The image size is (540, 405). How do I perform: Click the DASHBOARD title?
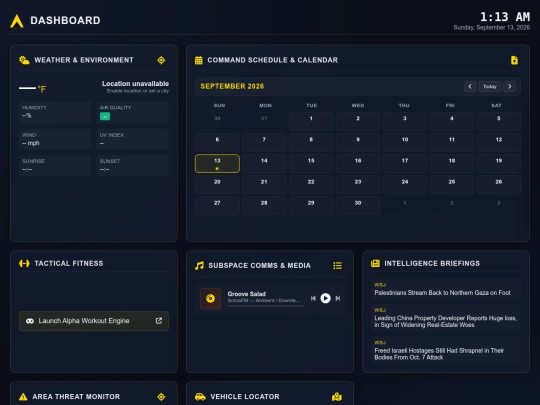(x=65, y=21)
